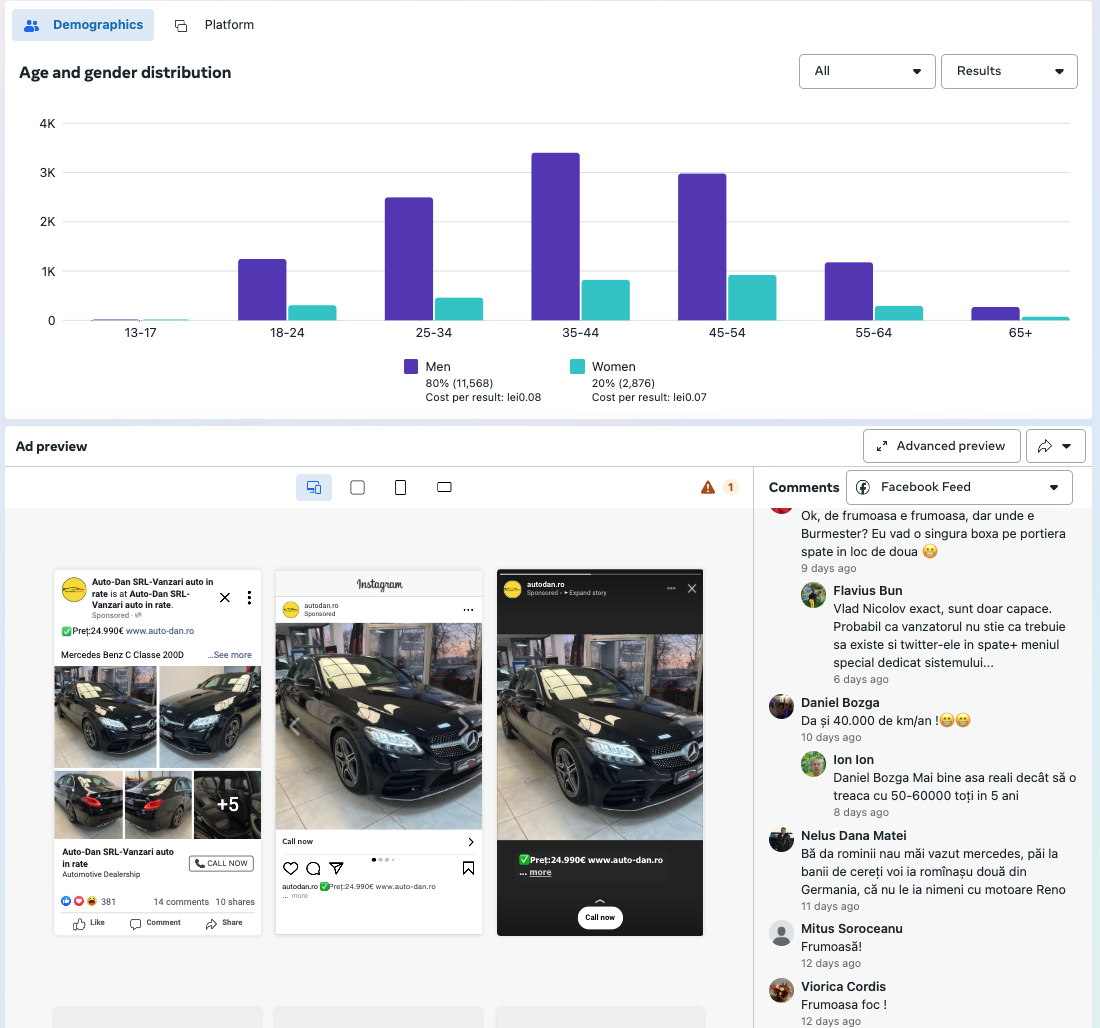Viewport: 1100px width, 1028px height.
Task: Click the Advanced preview button
Action: pyautogui.click(x=941, y=446)
